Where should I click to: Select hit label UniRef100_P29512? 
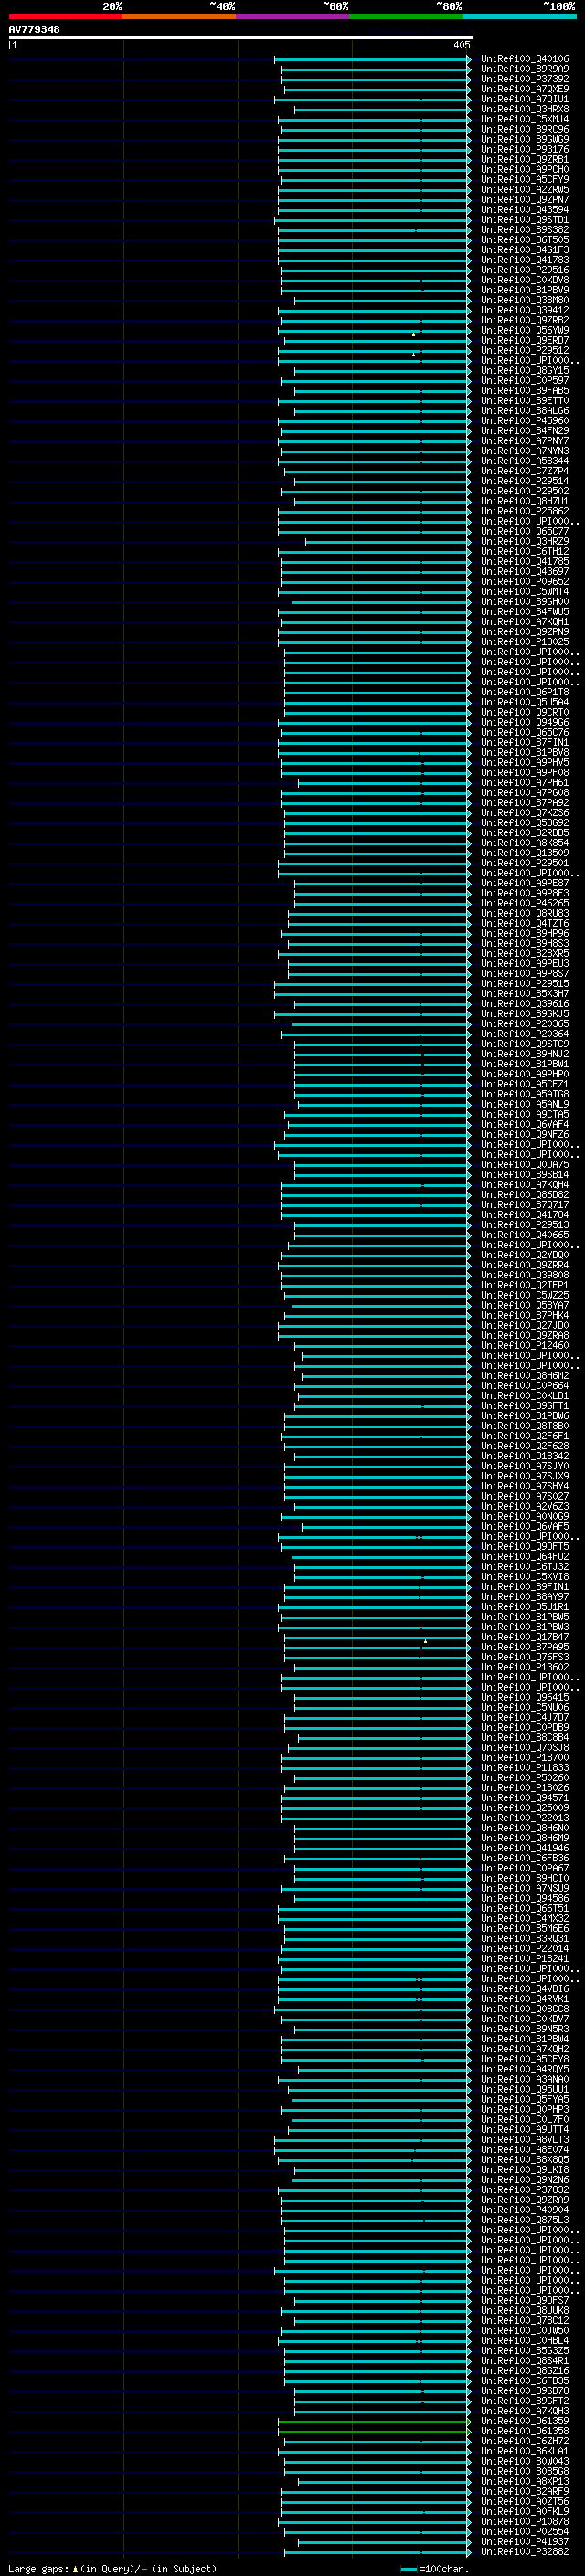point(524,350)
